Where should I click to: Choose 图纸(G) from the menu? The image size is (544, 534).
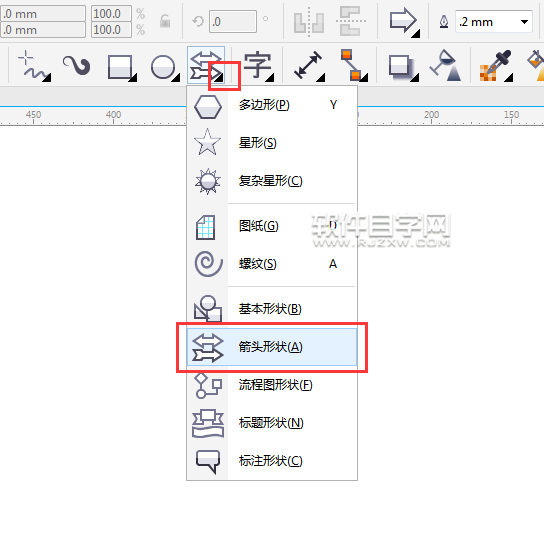[272, 226]
